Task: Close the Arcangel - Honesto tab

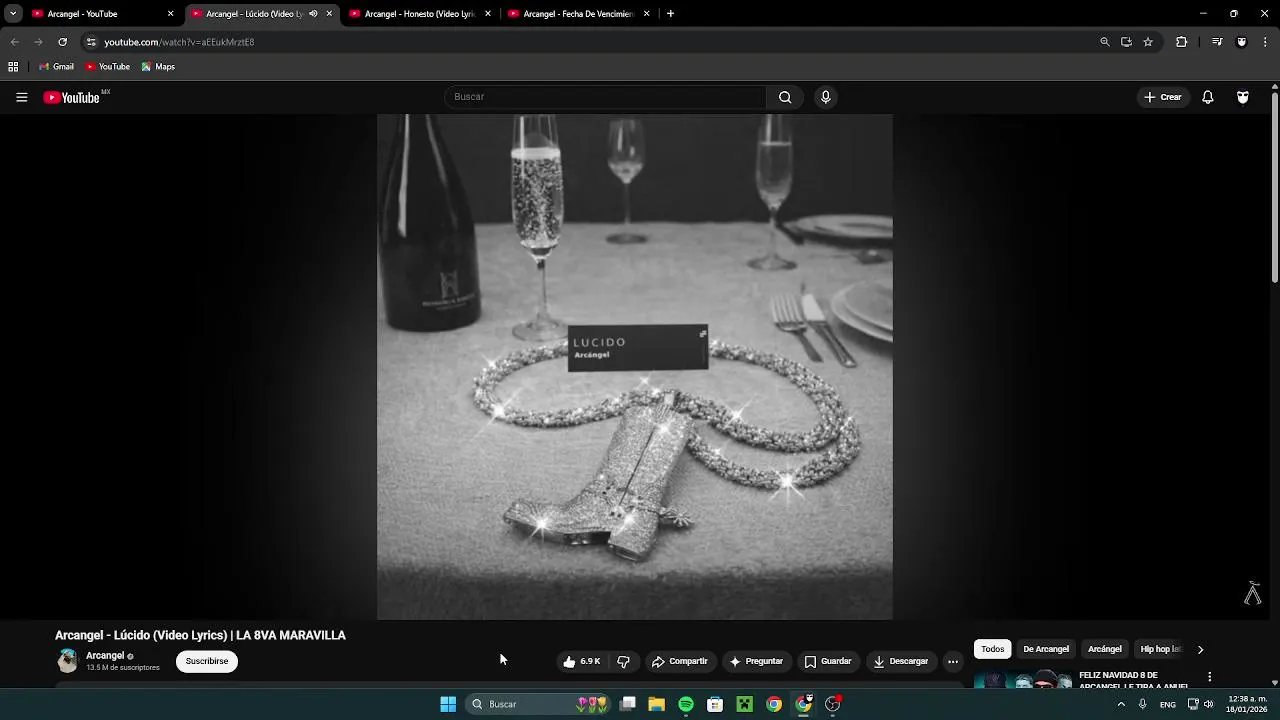Action: 488,14
